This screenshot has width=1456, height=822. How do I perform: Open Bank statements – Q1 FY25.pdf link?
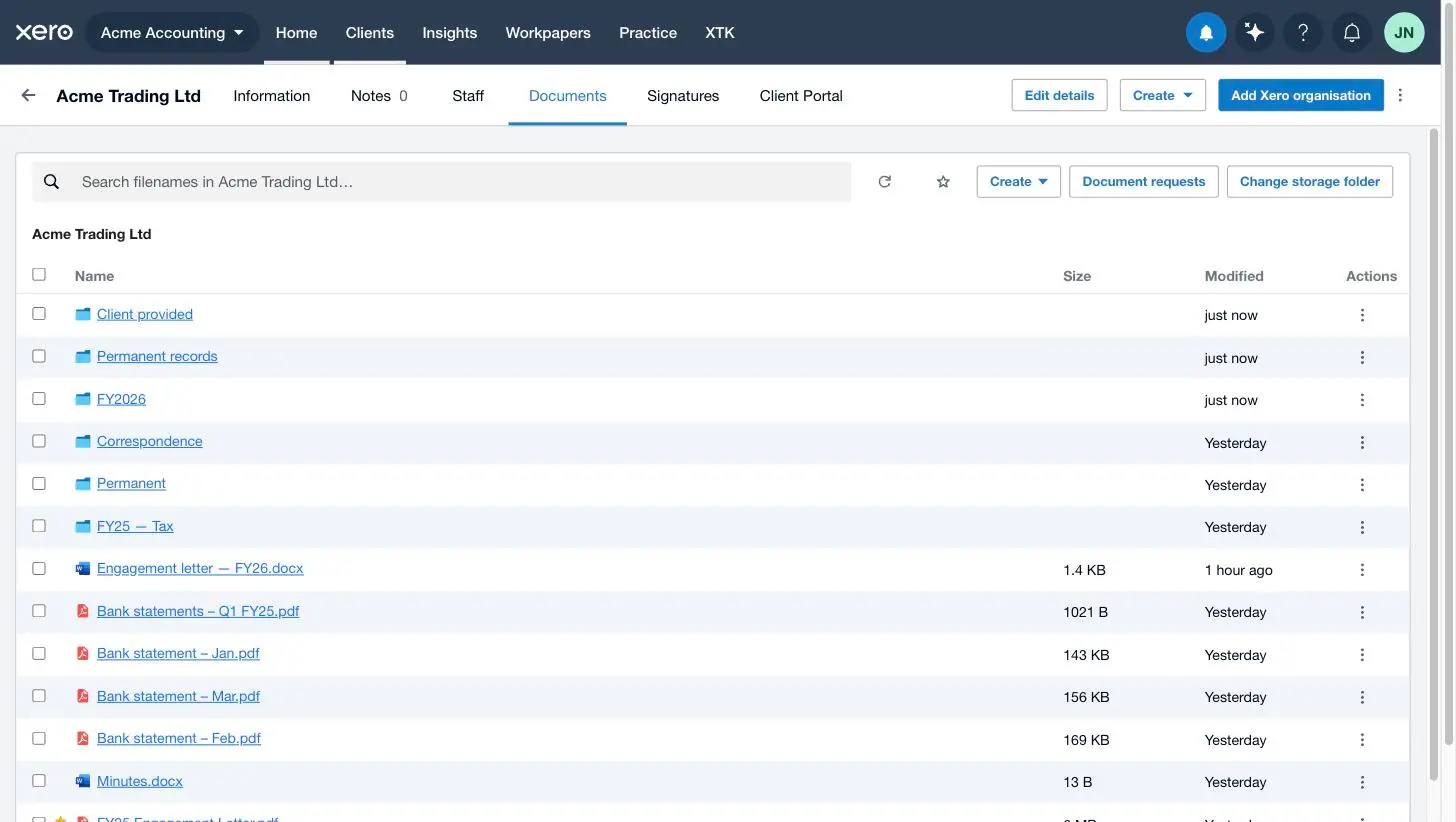tap(198, 611)
